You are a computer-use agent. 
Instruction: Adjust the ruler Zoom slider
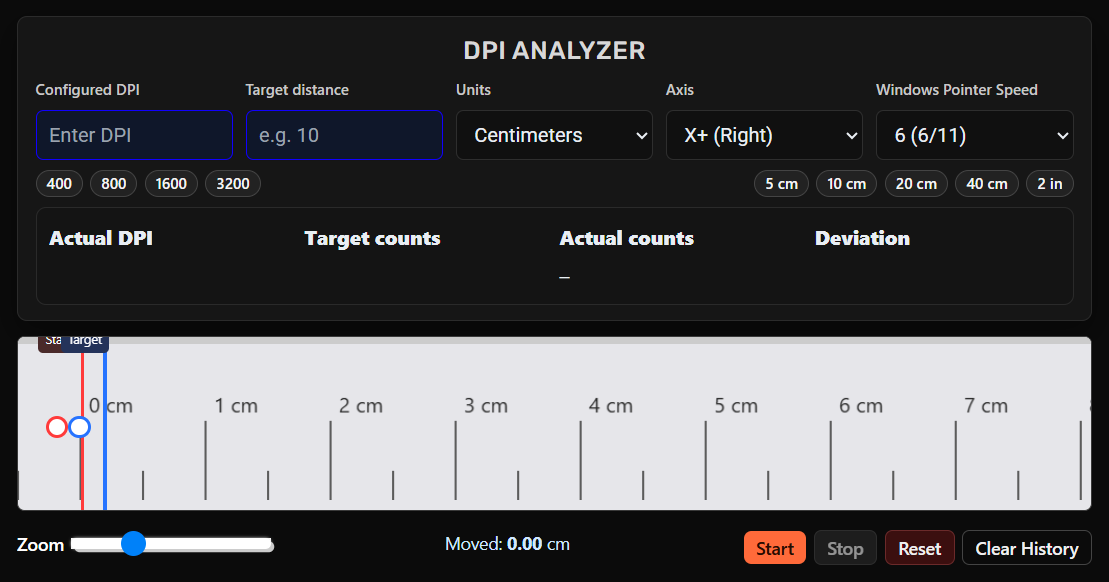click(133, 544)
